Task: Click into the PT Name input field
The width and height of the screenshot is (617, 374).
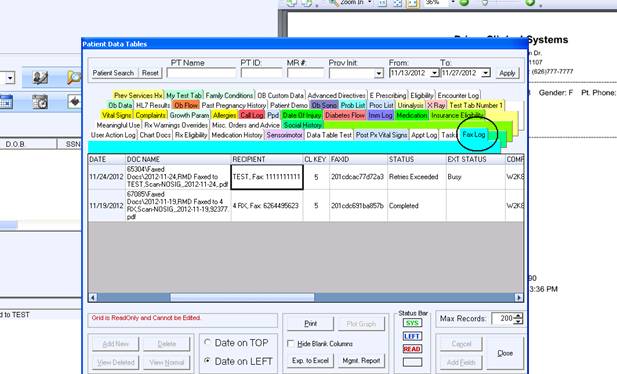Action: pyautogui.click(x=201, y=73)
